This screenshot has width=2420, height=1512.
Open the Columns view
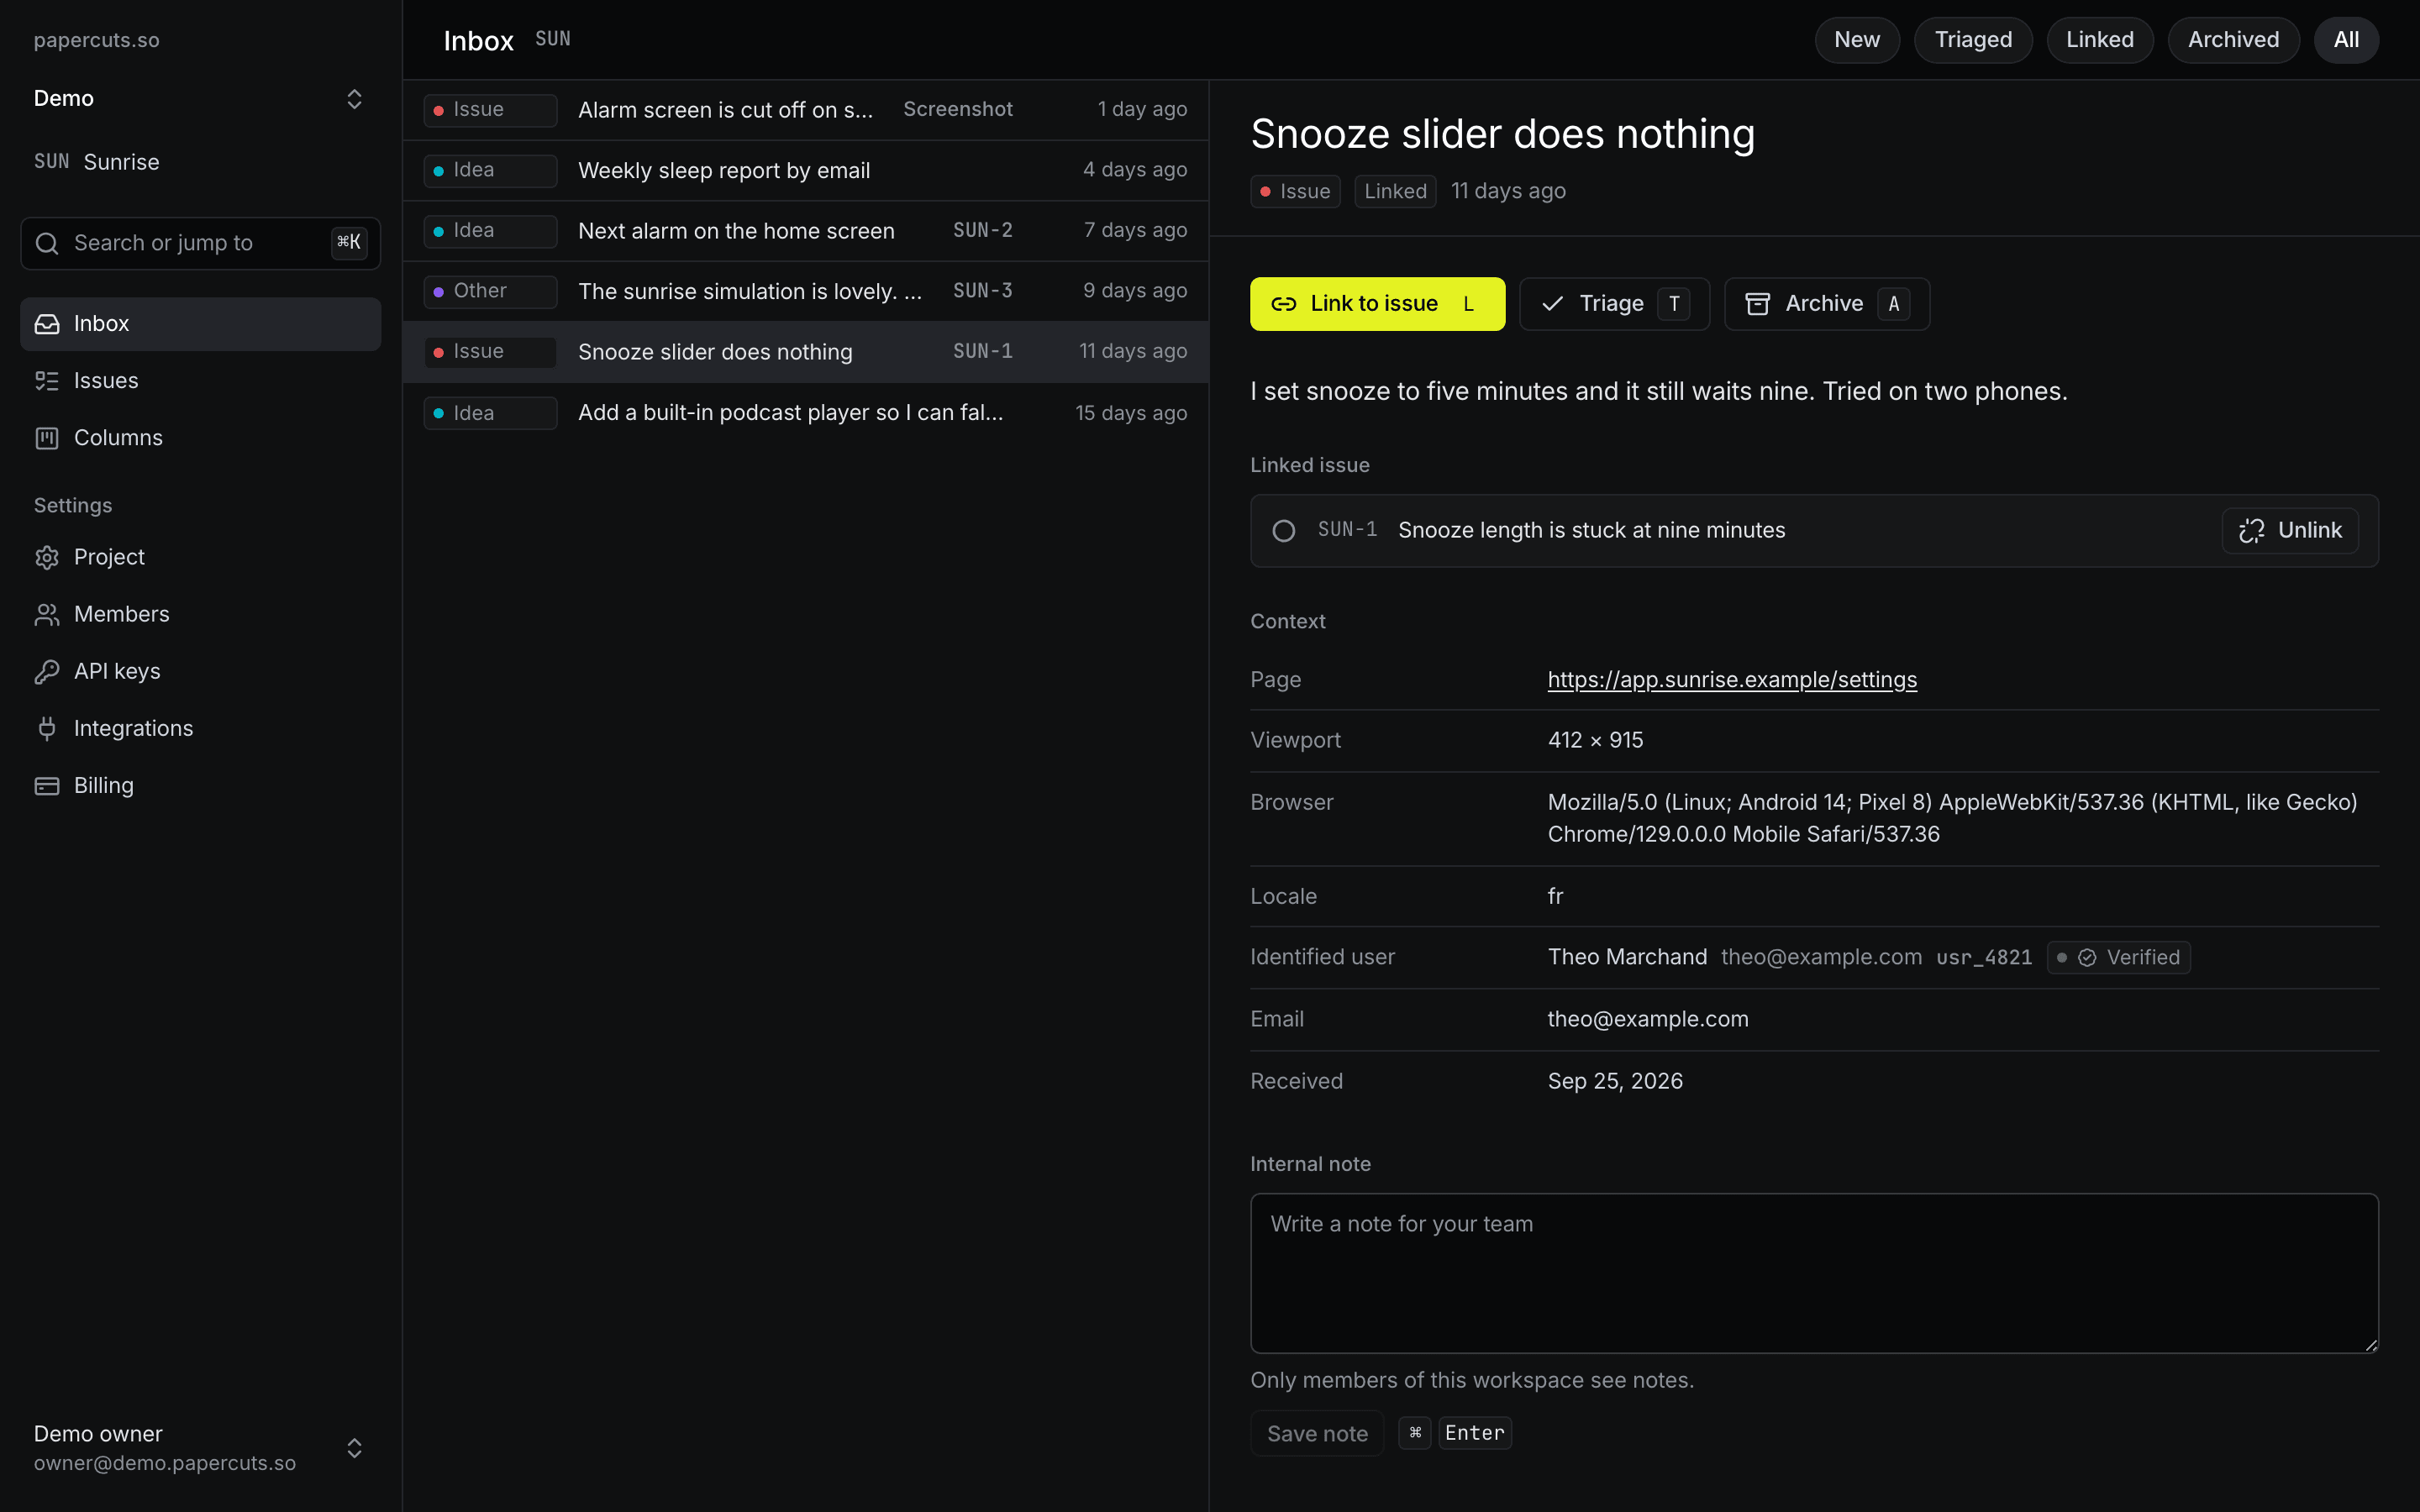200,438
